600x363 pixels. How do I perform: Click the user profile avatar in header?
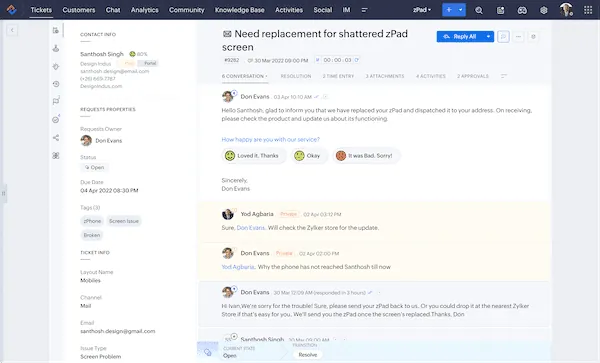566,10
